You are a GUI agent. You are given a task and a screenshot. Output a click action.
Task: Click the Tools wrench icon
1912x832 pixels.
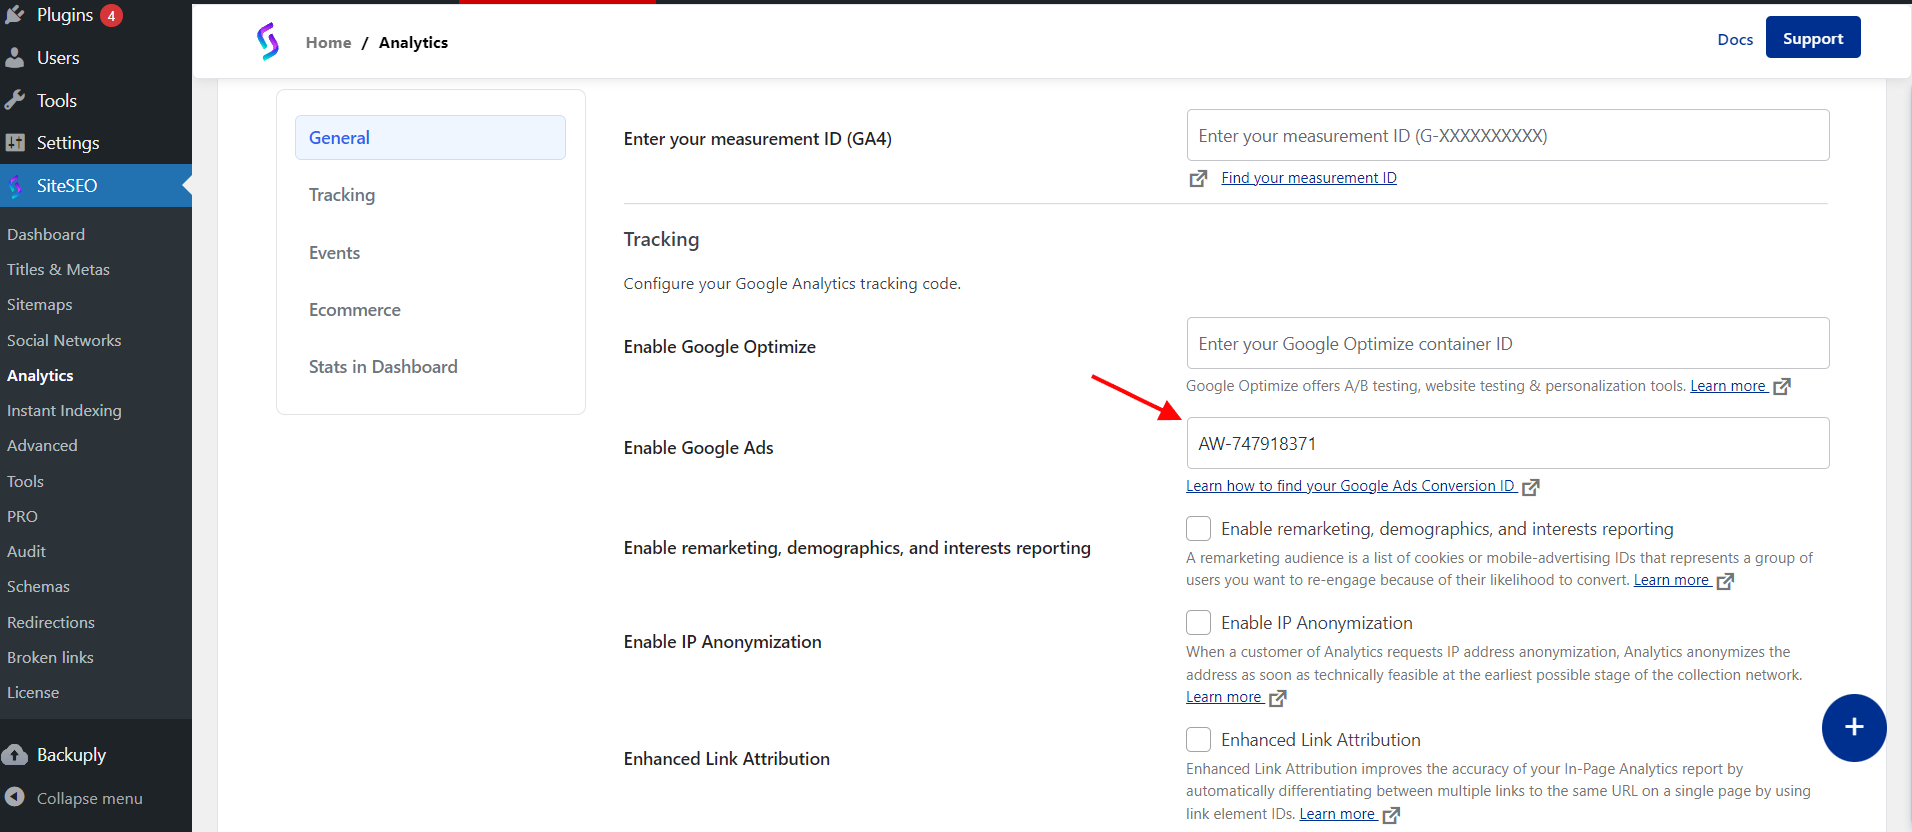[x=15, y=100]
